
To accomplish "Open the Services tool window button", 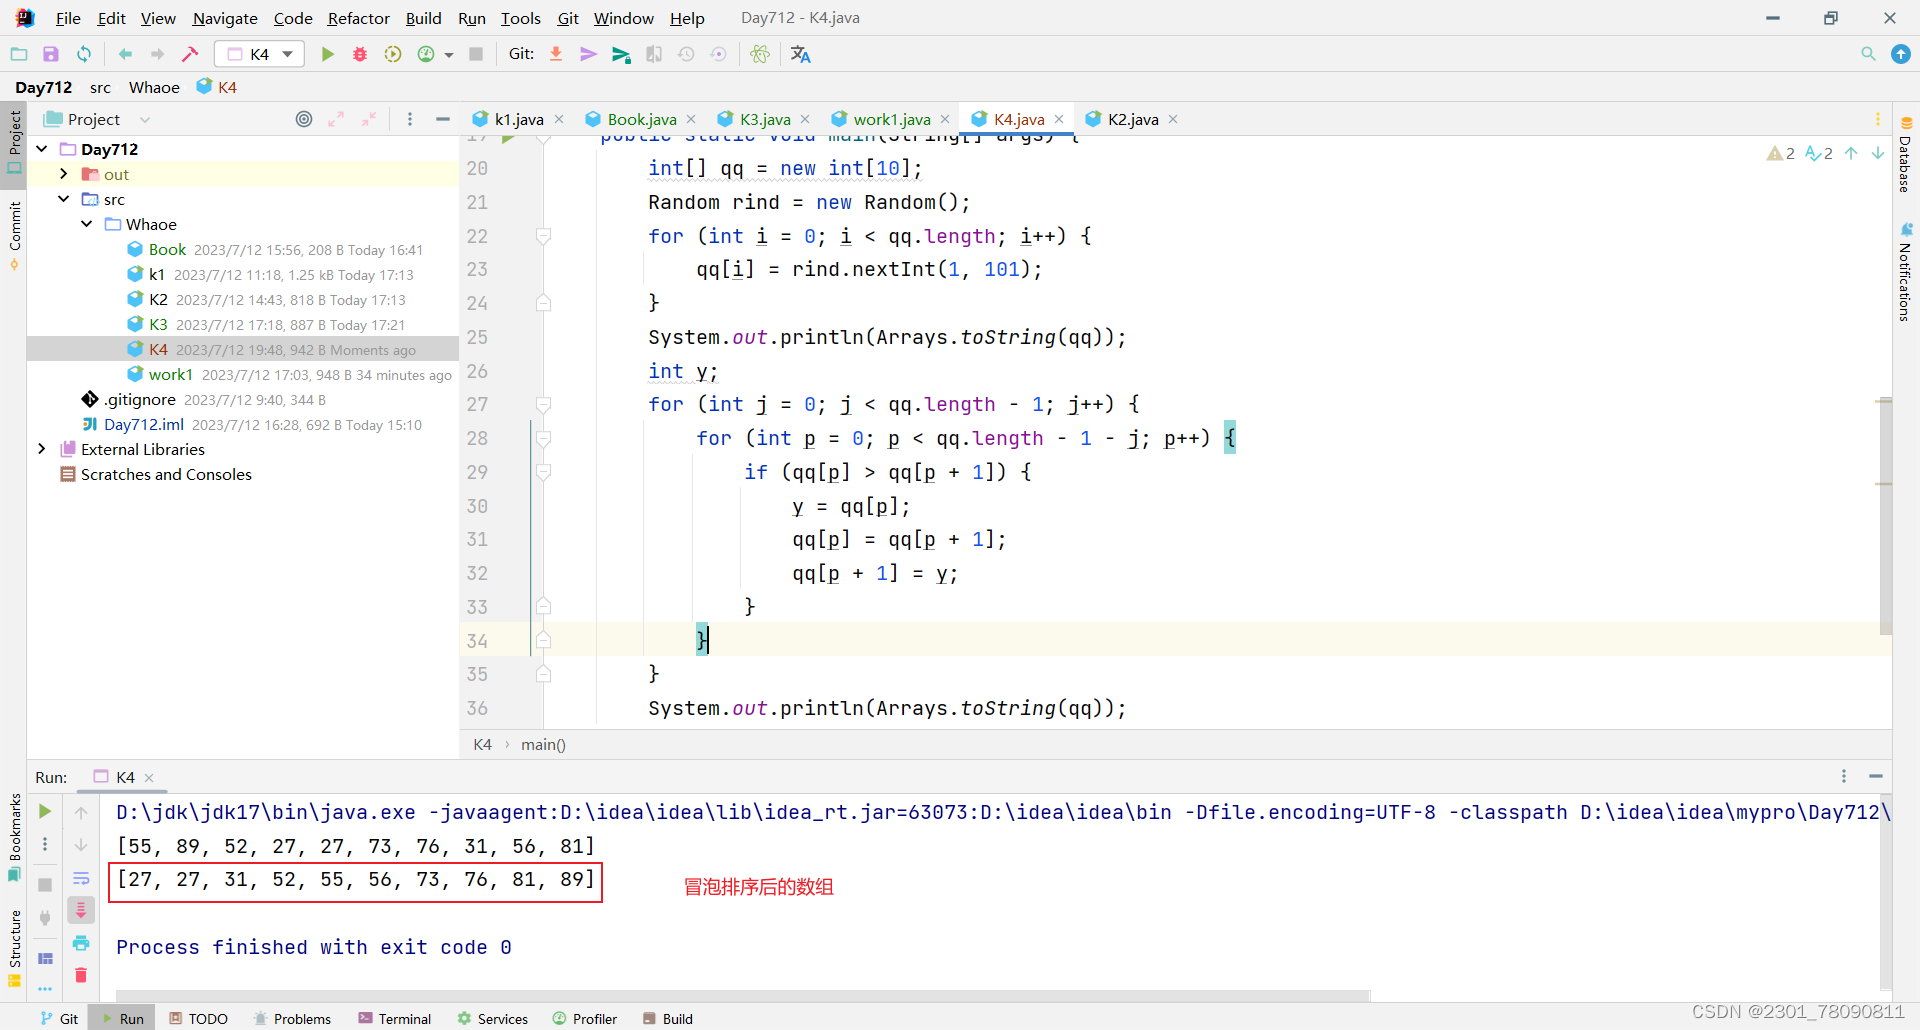I will pos(493,1018).
